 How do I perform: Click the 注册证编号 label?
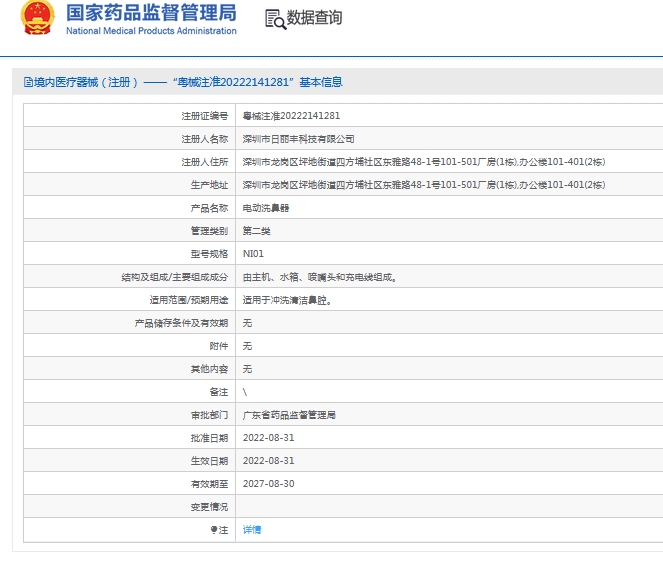pyautogui.click(x=205, y=116)
